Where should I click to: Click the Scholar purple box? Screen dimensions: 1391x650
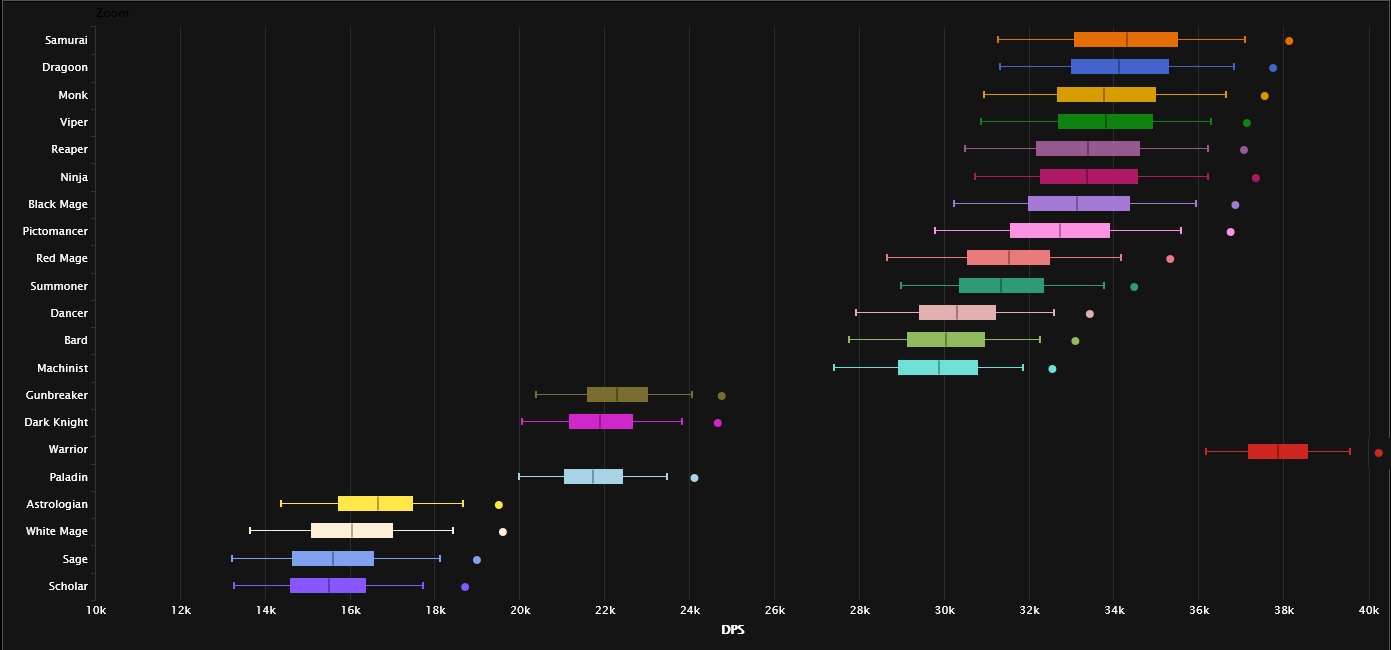point(328,586)
